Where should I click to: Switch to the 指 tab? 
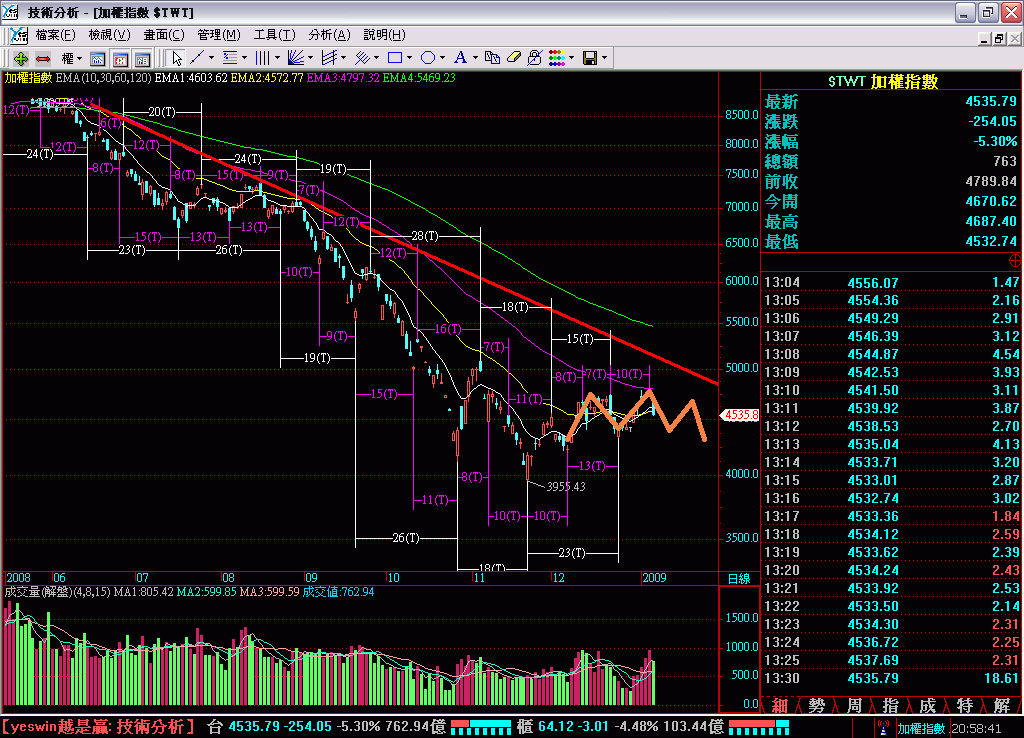[x=890, y=705]
